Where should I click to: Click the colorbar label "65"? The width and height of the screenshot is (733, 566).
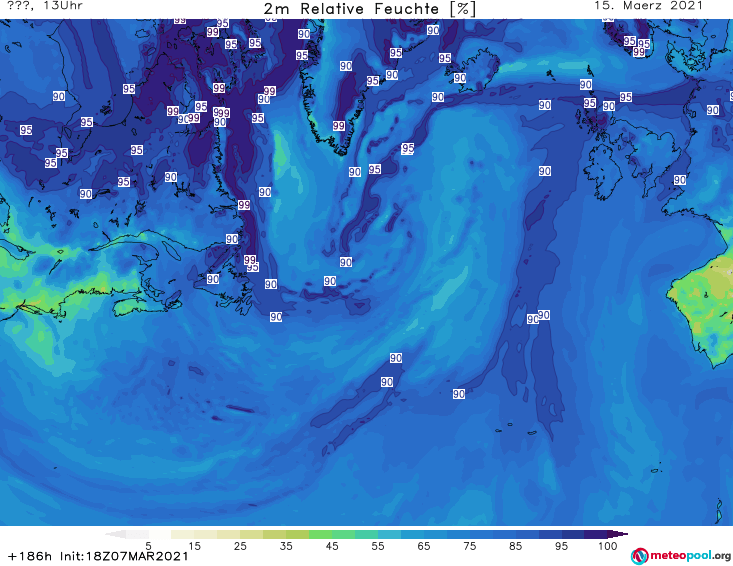click(x=424, y=546)
